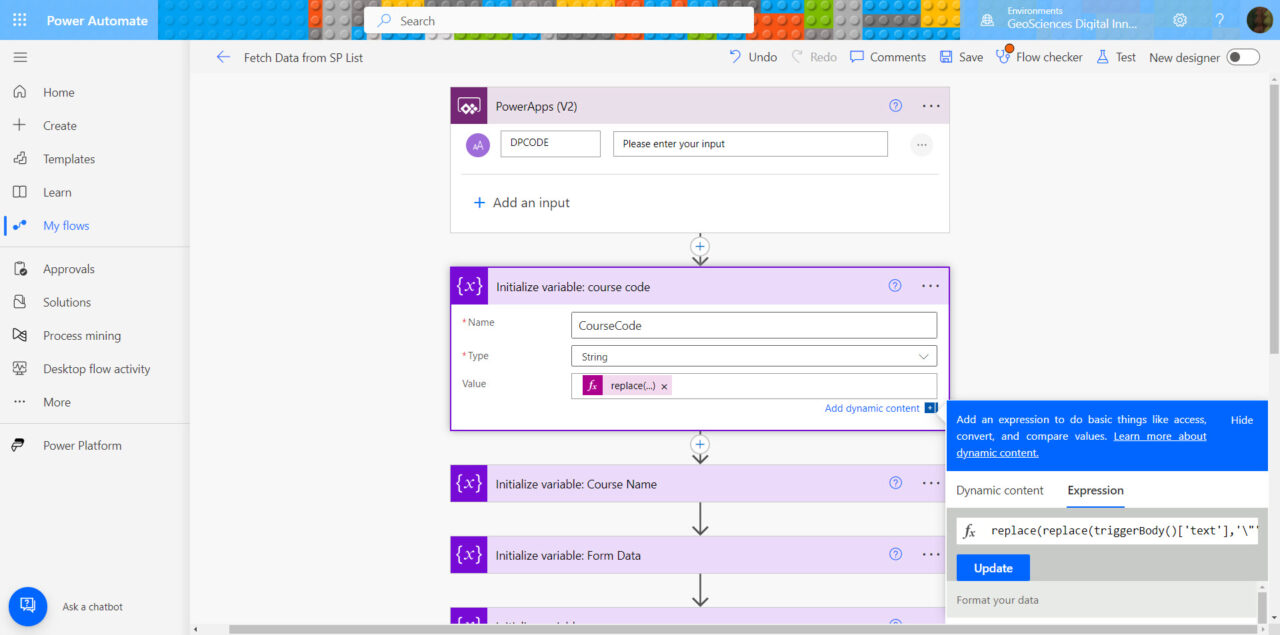Collapse the left navigation hamburger menu
The image size is (1280, 635).
(20, 57)
